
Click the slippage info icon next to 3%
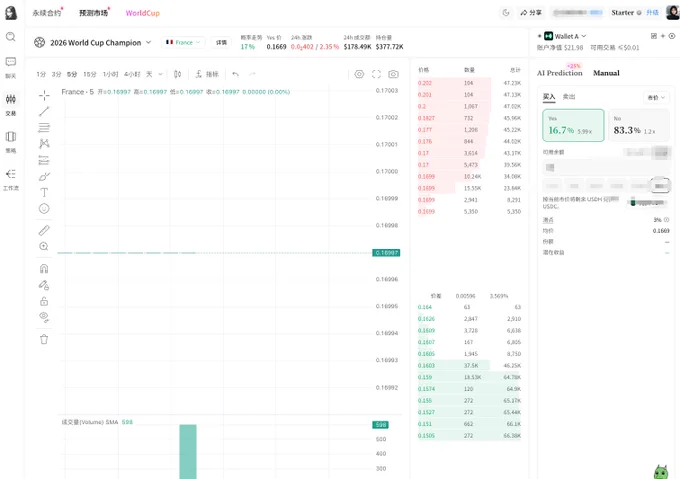click(x=667, y=220)
